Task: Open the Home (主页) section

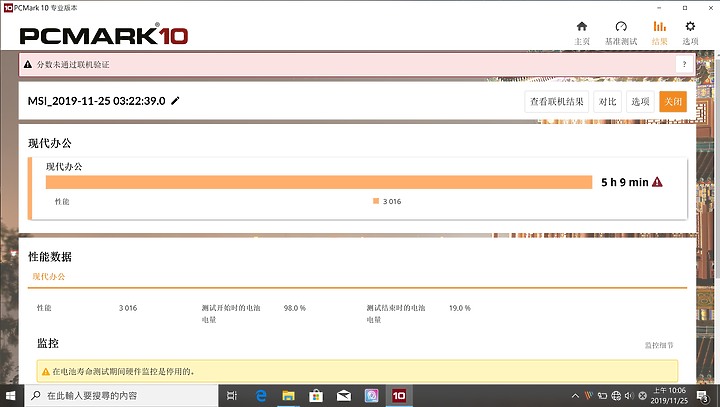Action: coord(582,33)
